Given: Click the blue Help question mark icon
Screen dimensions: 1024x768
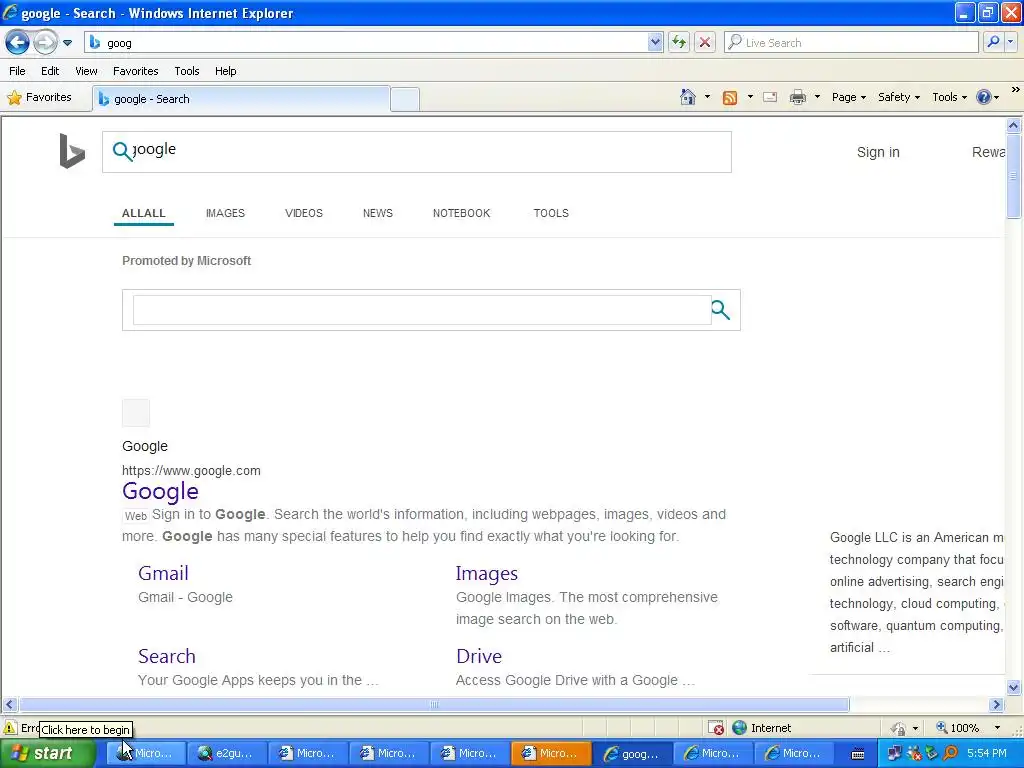Looking at the screenshot, I should coord(984,97).
